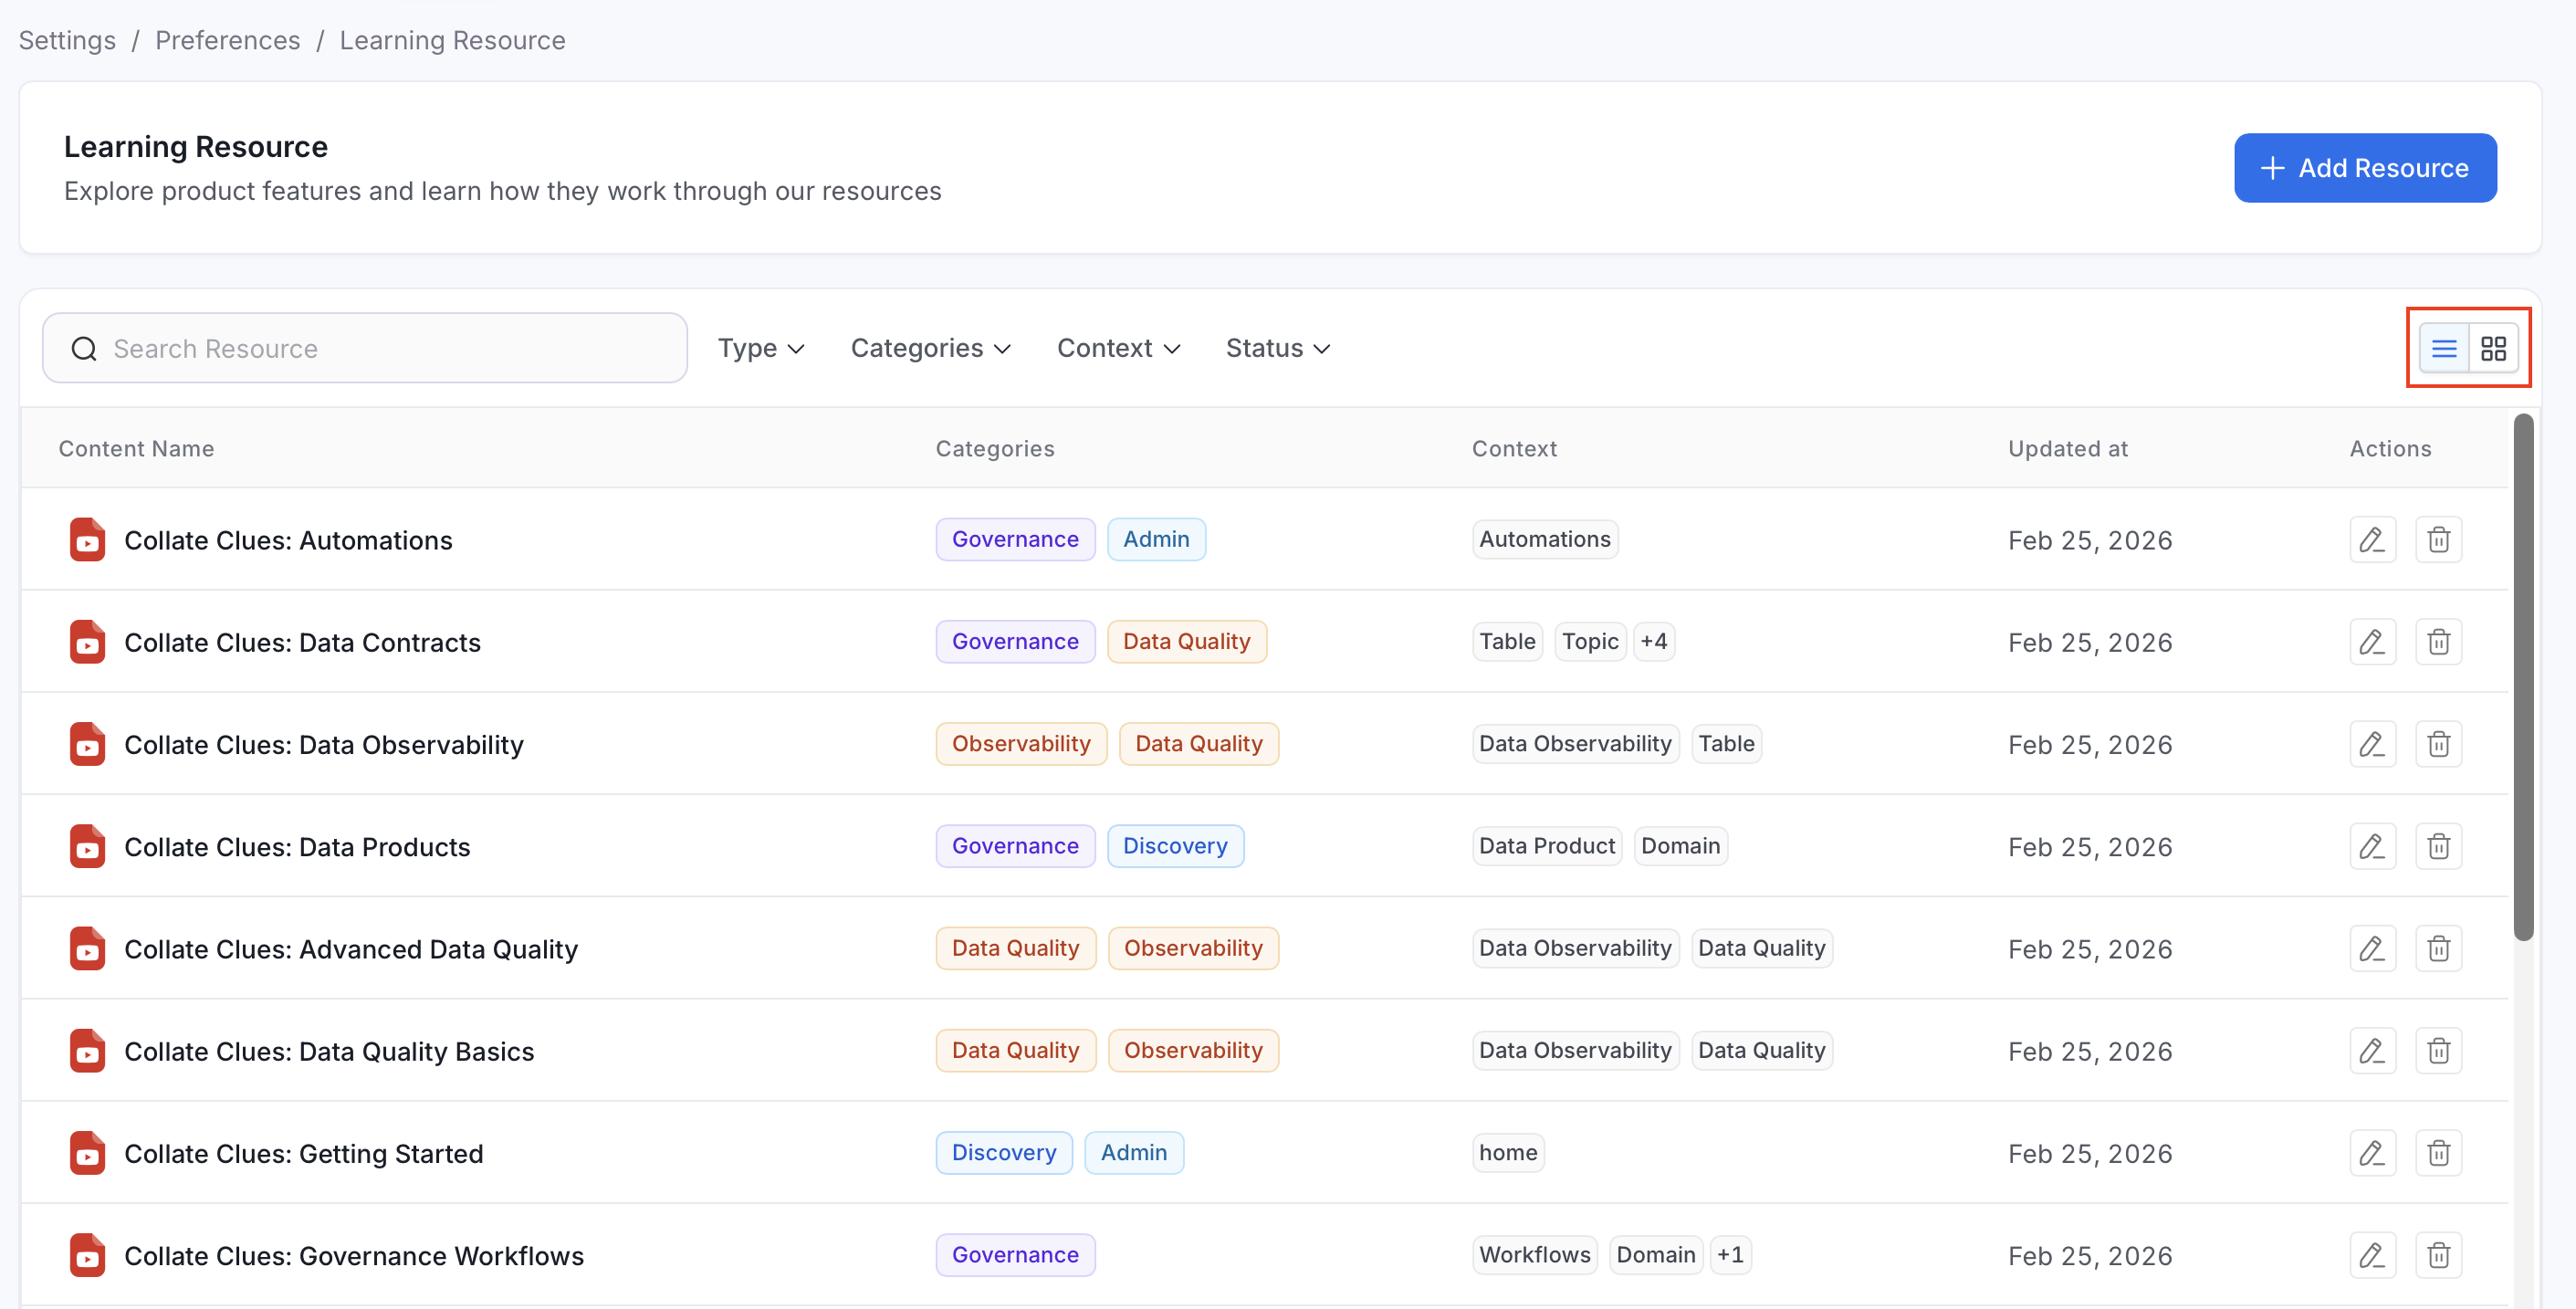The height and width of the screenshot is (1309, 2576).
Task: Click the video icon beside Data Quality Basics
Action: pyautogui.click(x=87, y=1051)
